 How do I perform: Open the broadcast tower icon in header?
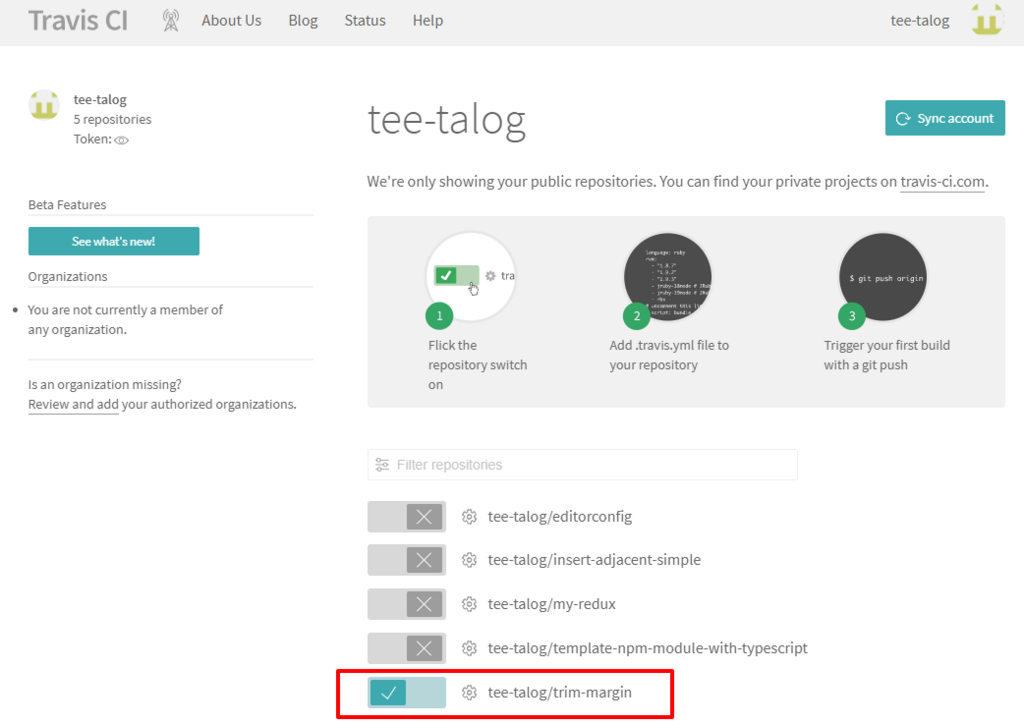170,21
